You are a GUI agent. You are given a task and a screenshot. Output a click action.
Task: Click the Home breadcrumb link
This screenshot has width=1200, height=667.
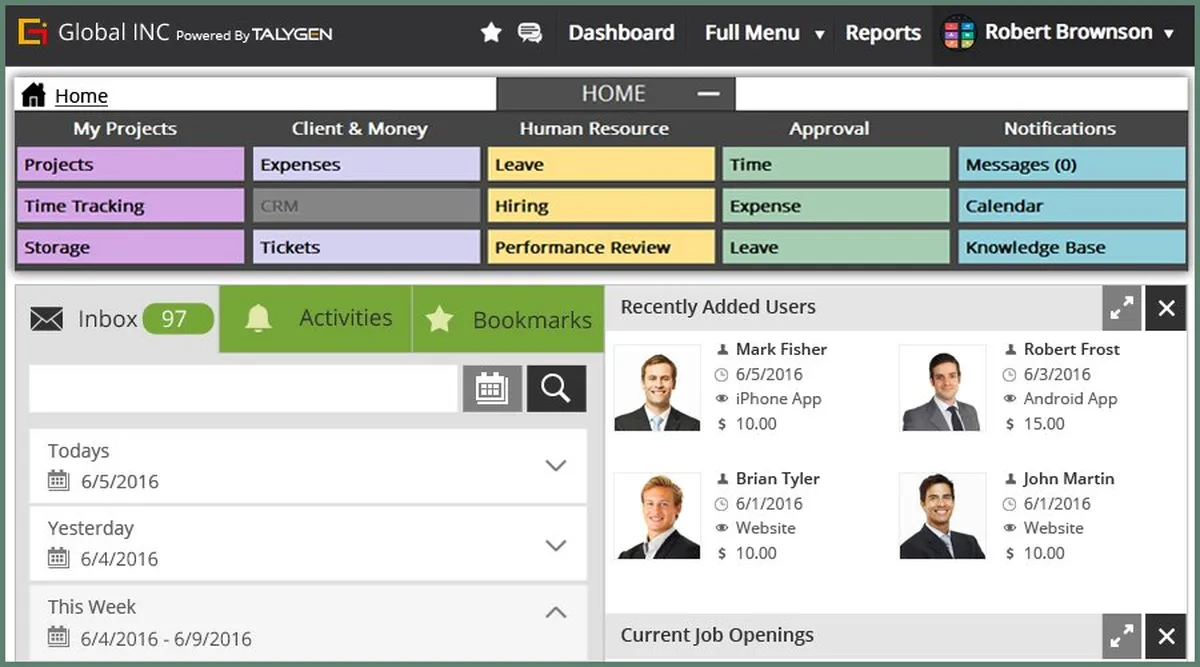click(81, 96)
